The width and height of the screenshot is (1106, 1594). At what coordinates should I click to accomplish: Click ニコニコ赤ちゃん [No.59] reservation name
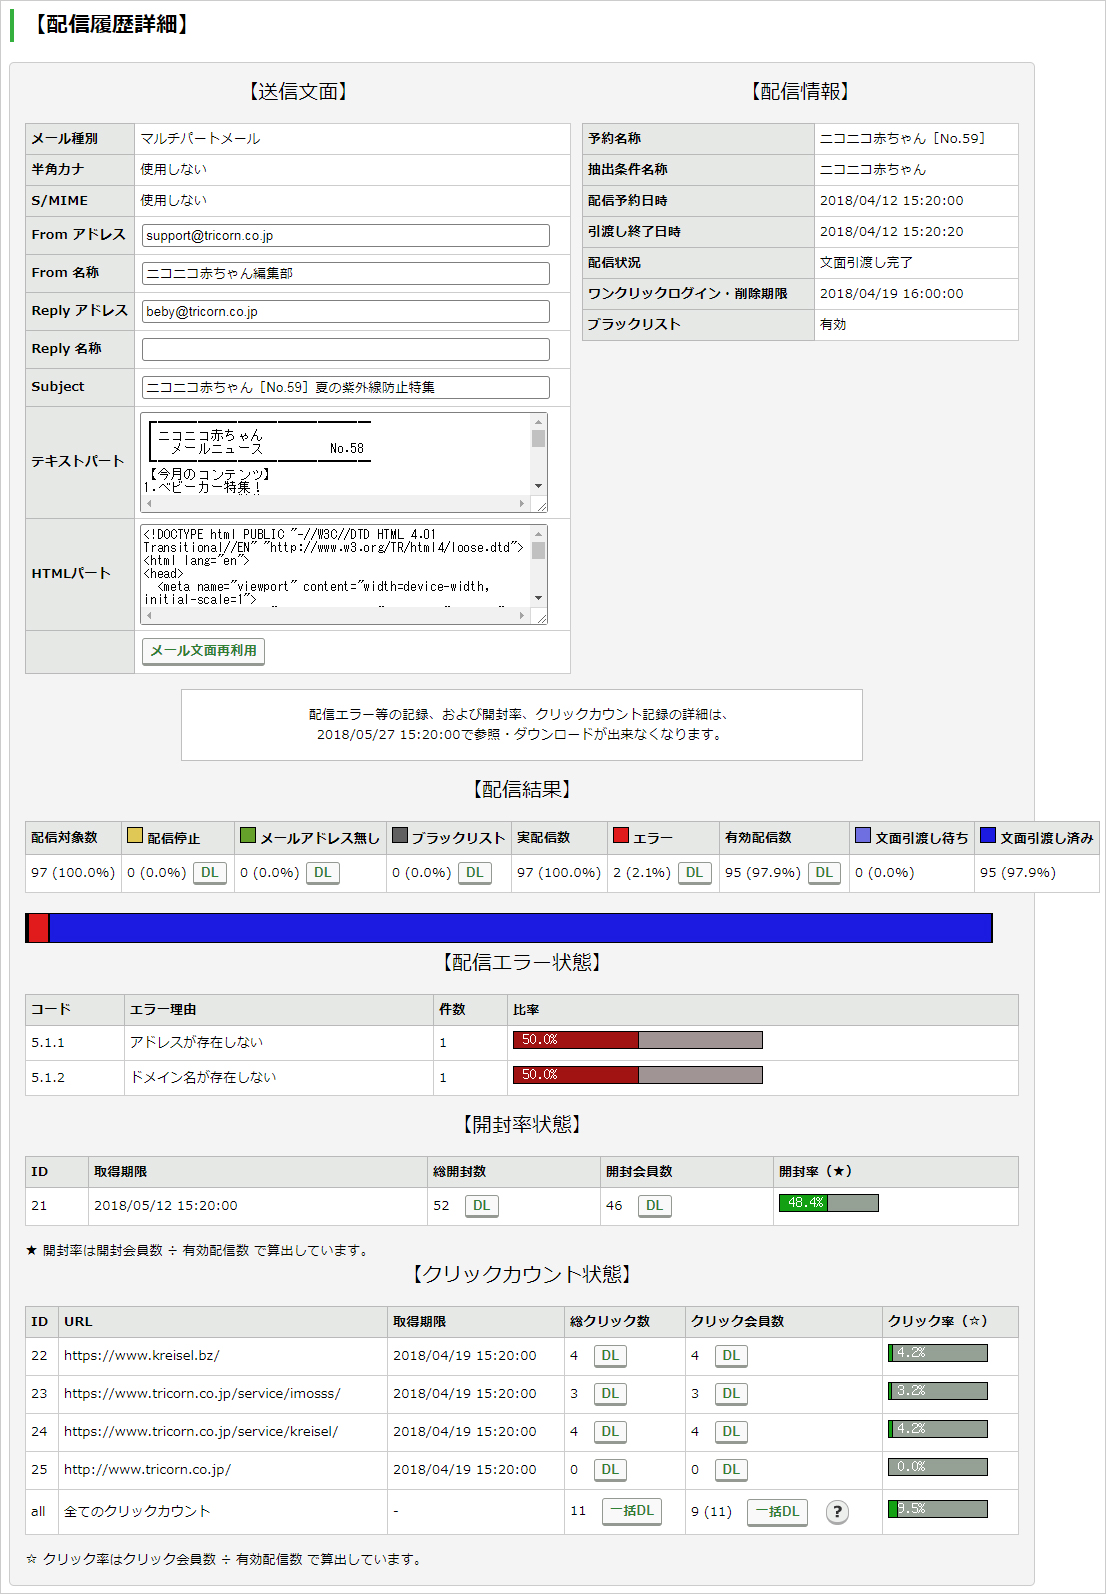902,138
